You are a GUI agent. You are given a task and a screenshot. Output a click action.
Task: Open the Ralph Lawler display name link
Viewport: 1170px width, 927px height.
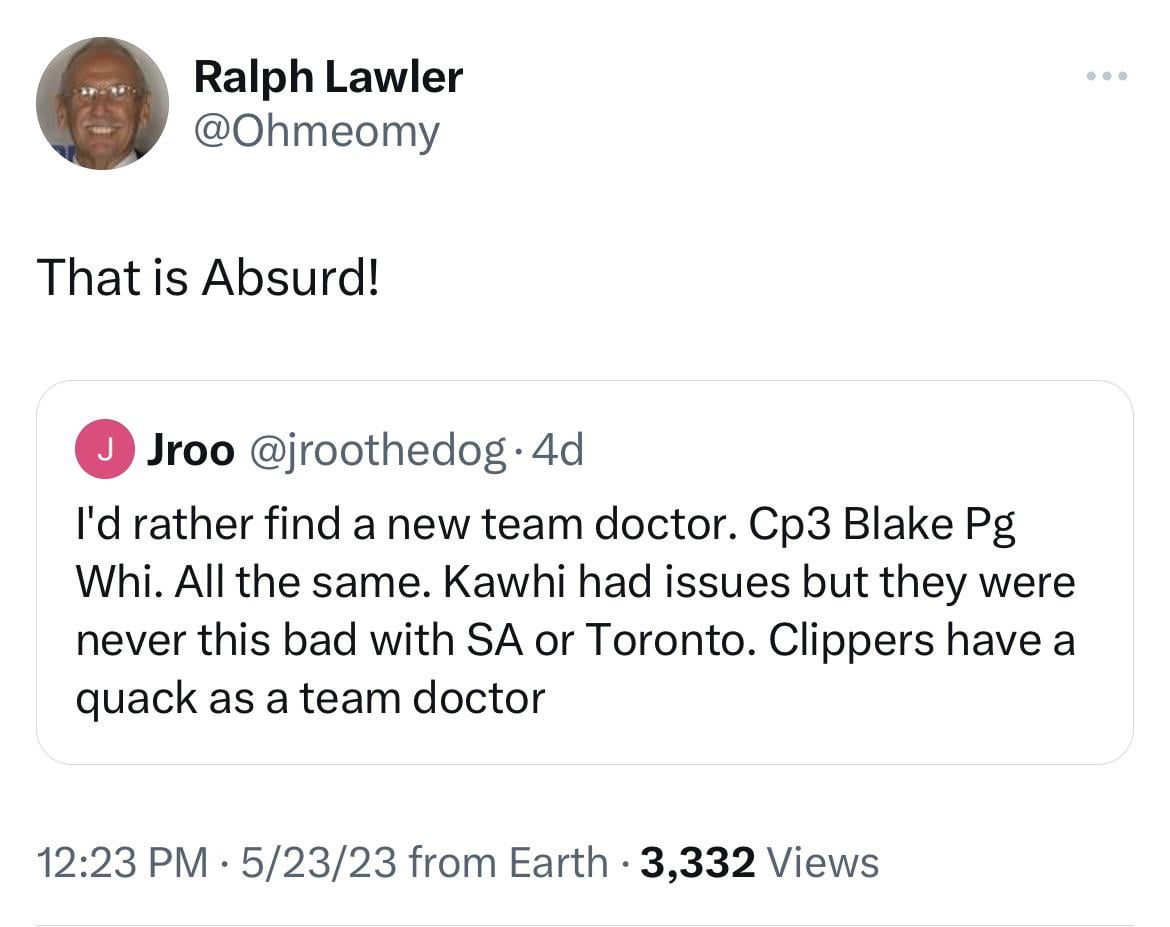coord(328,77)
